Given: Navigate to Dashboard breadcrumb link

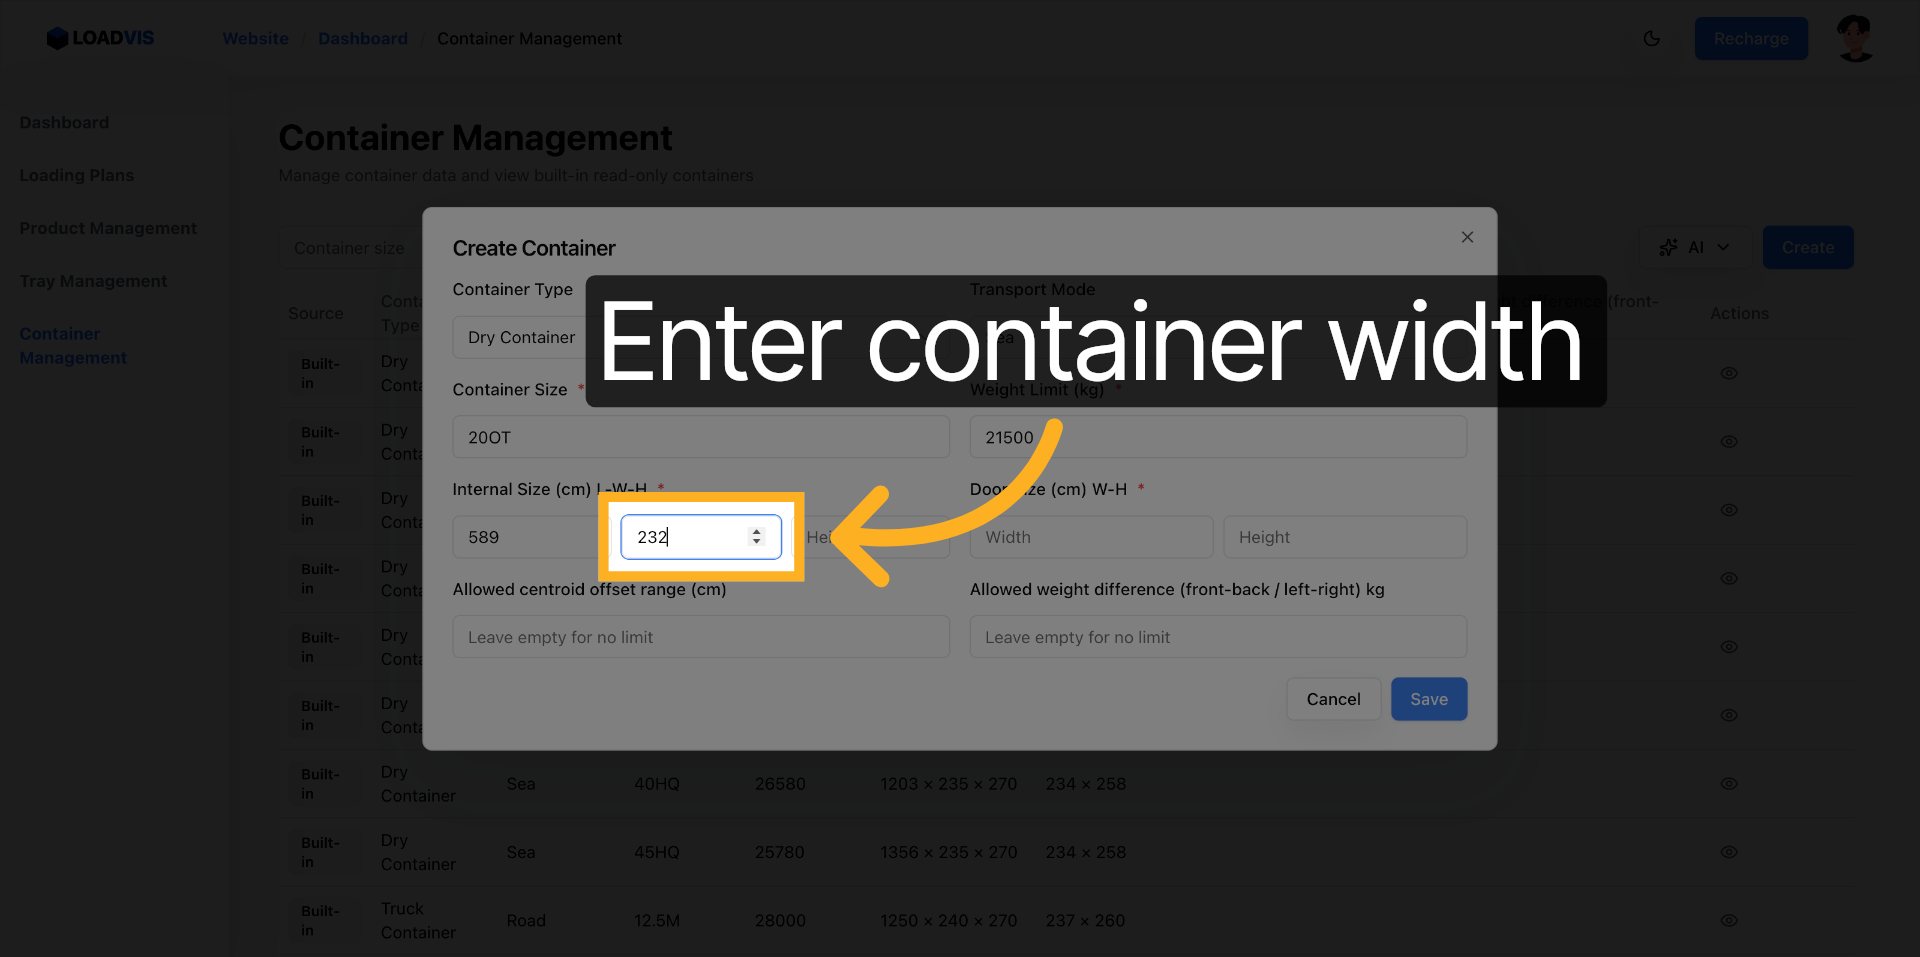Looking at the screenshot, I should 363,39.
